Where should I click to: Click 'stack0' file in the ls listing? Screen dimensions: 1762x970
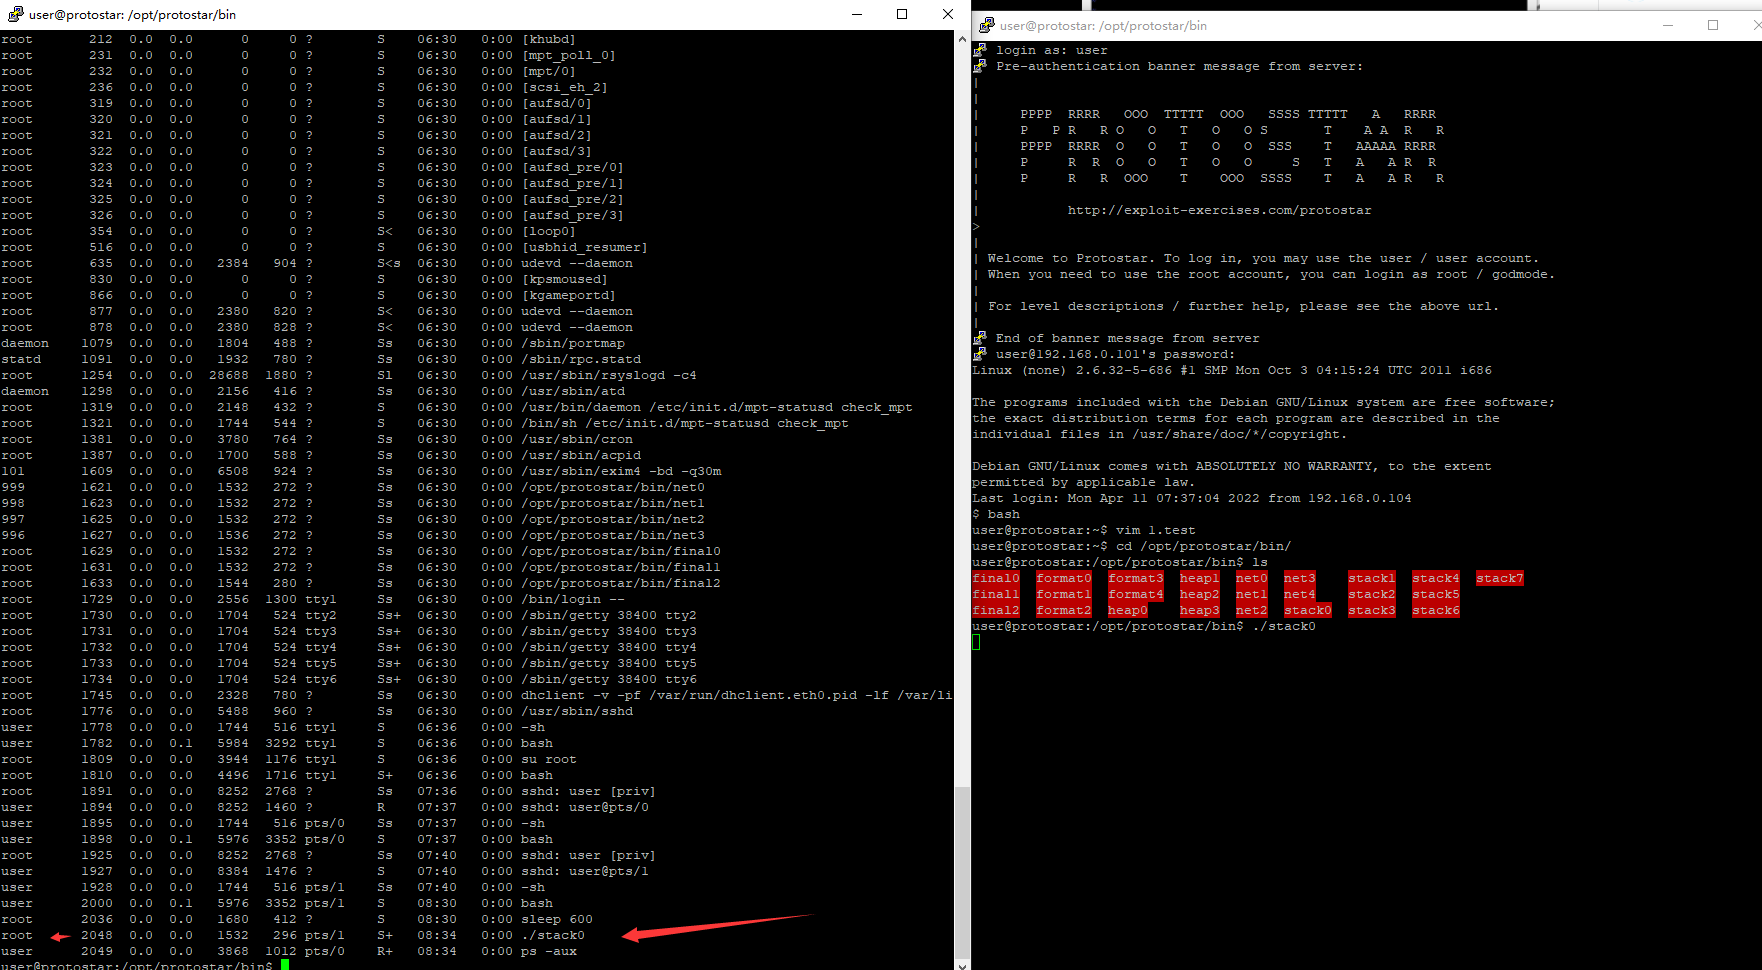(1308, 610)
